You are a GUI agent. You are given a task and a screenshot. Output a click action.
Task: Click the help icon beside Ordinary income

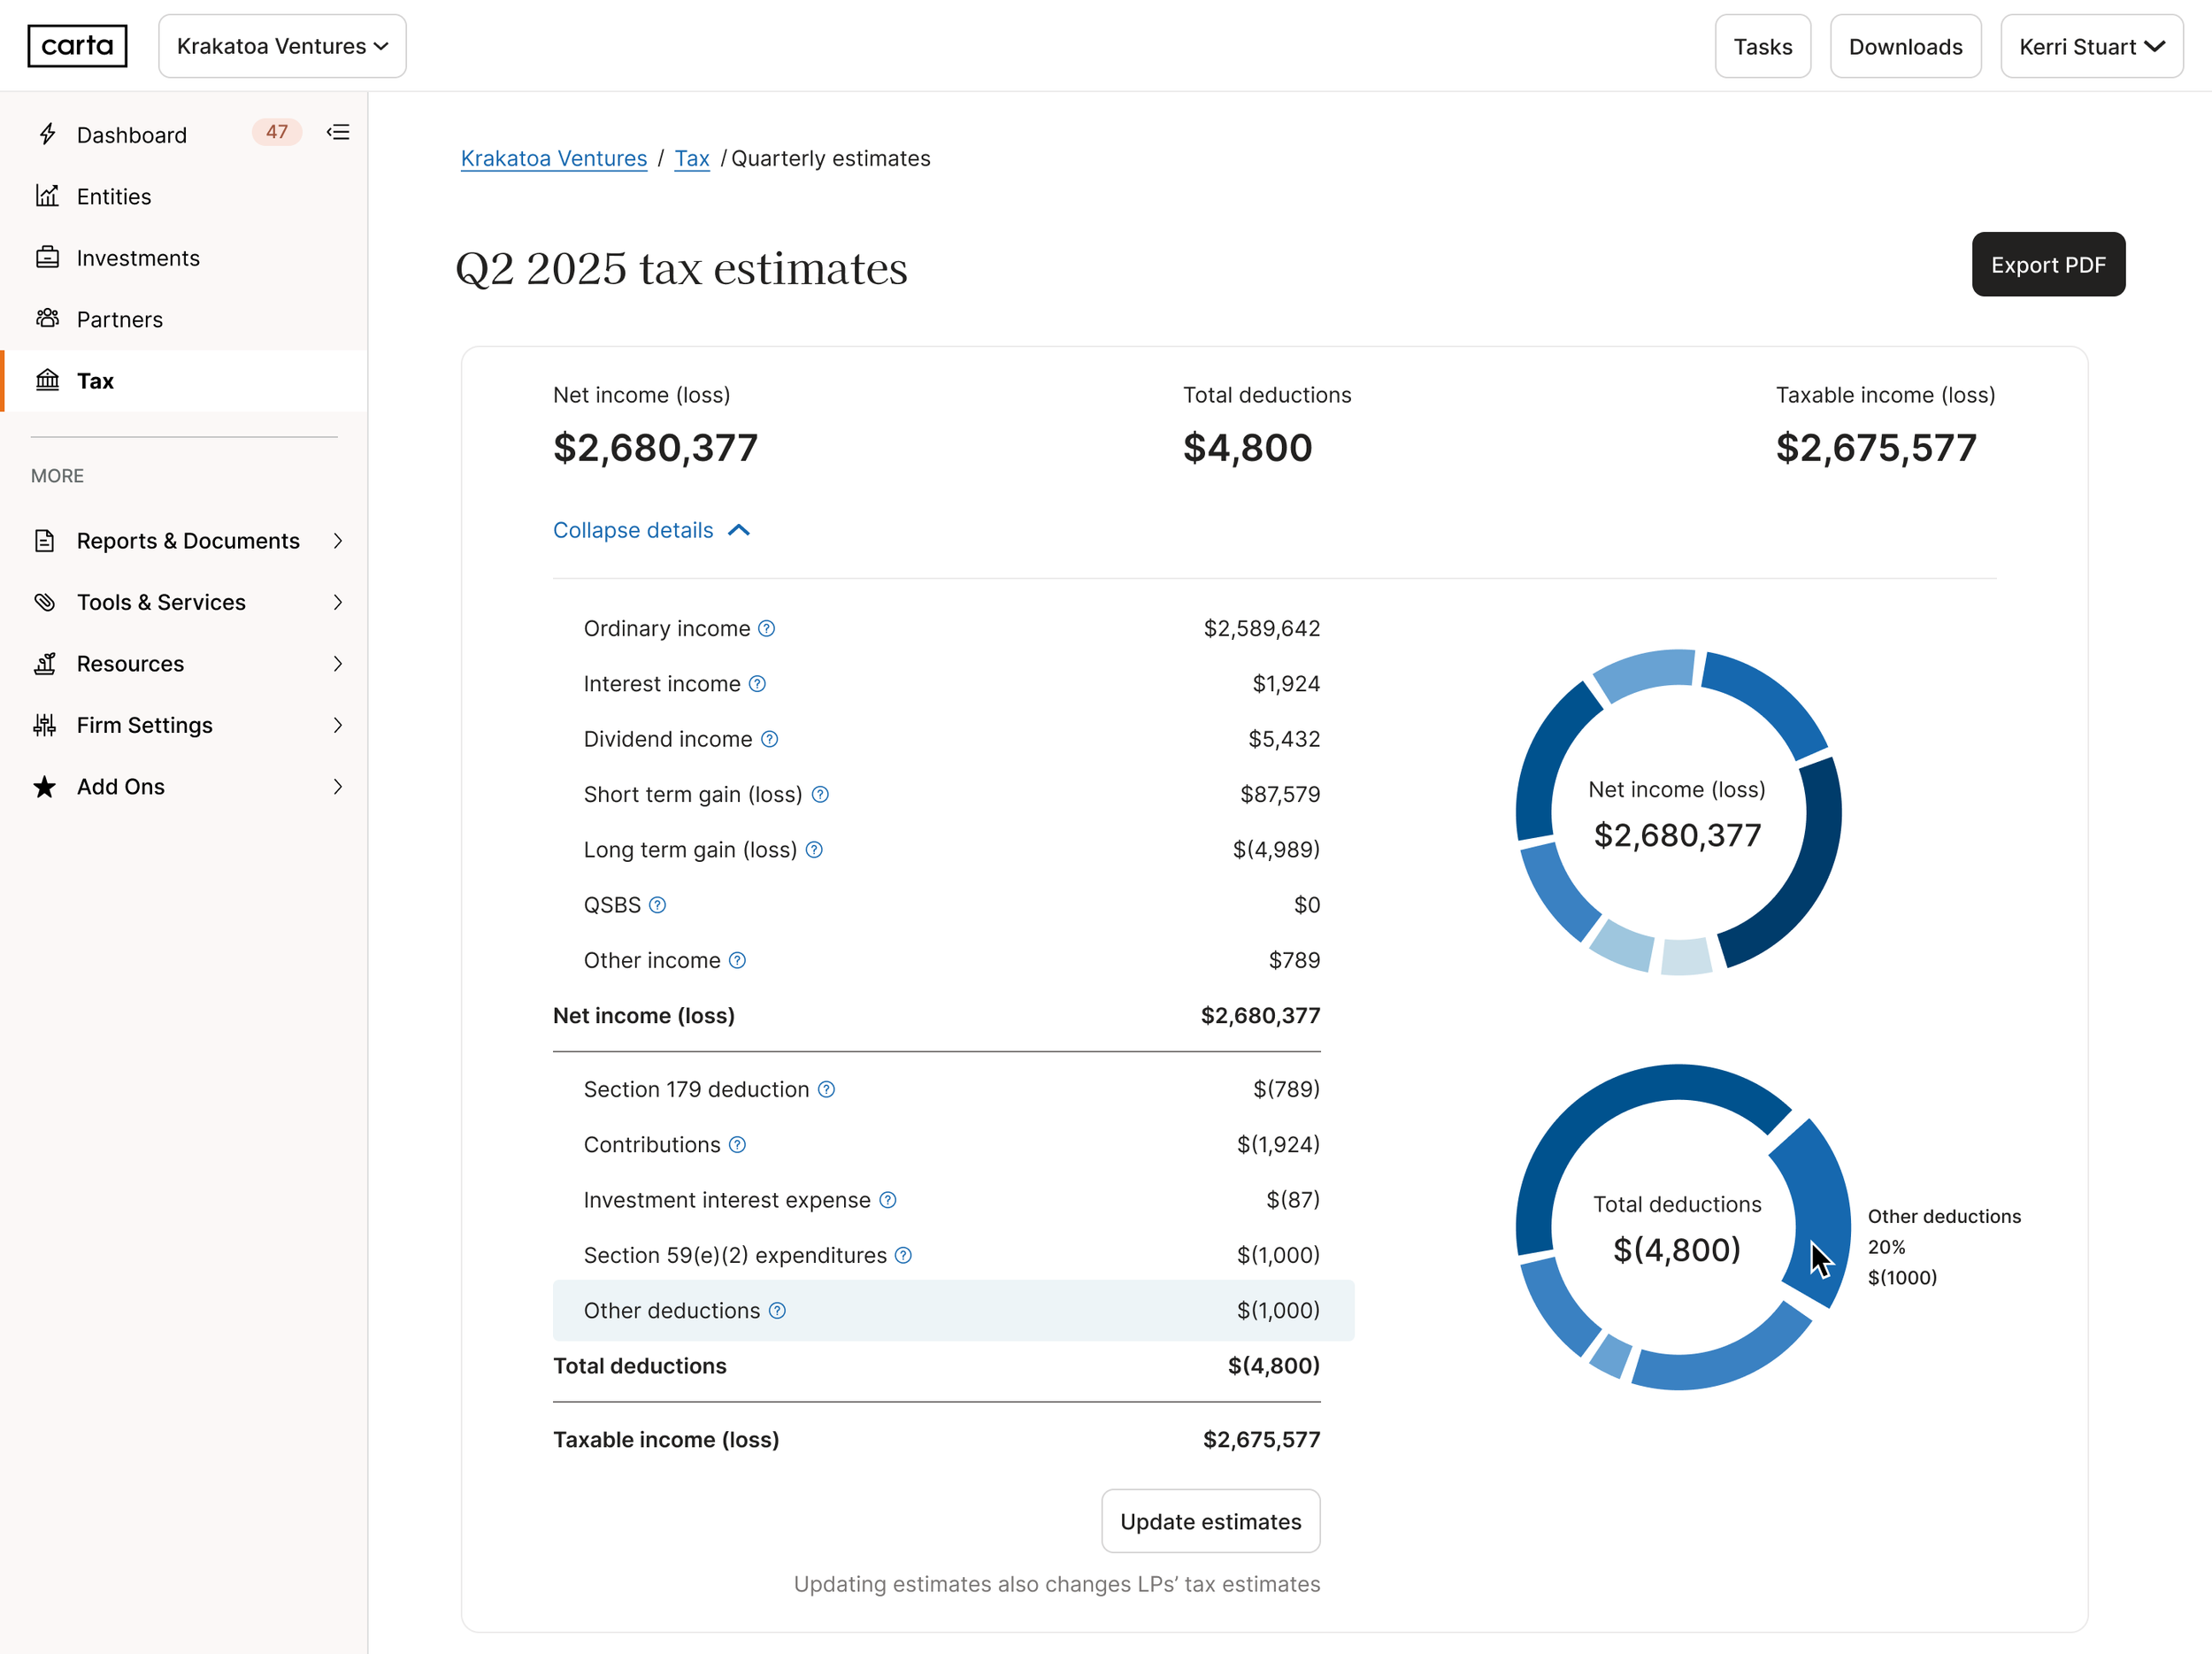[766, 628]
